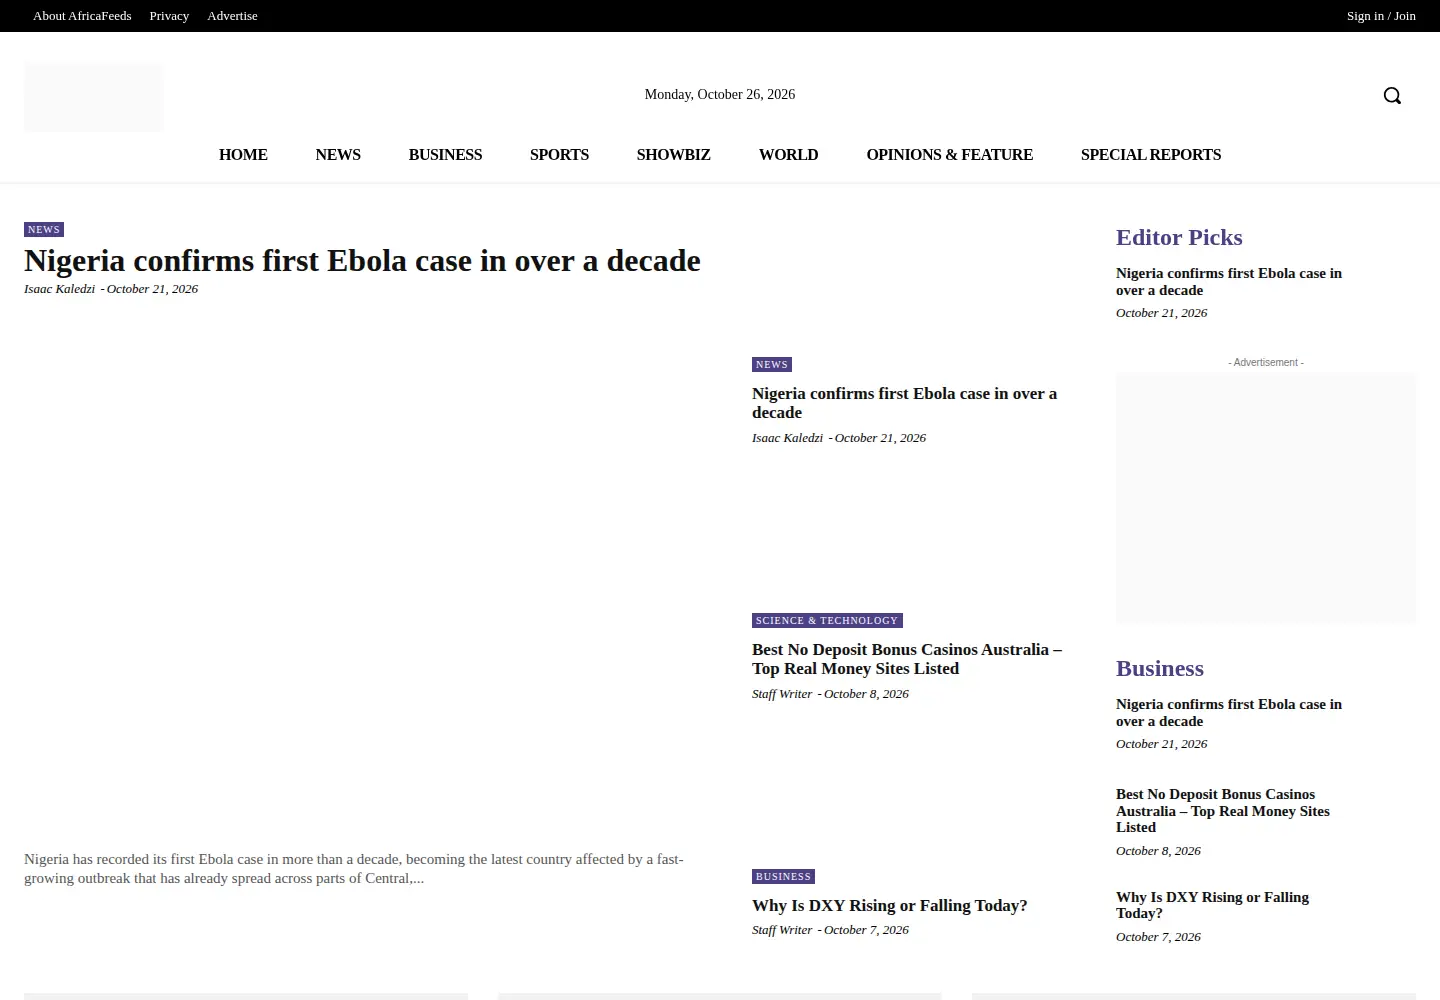Click the Editor Picks heading
1440x1000 pixels.
click(x=1179, y=238)
